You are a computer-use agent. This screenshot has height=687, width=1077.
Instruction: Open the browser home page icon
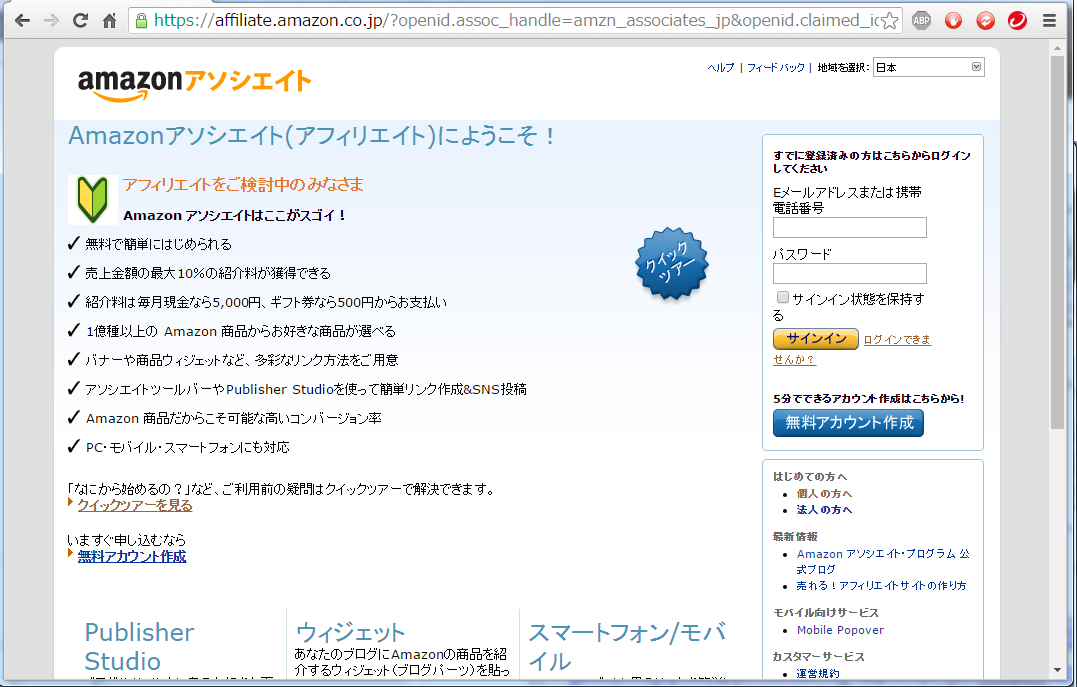point(110,21)
